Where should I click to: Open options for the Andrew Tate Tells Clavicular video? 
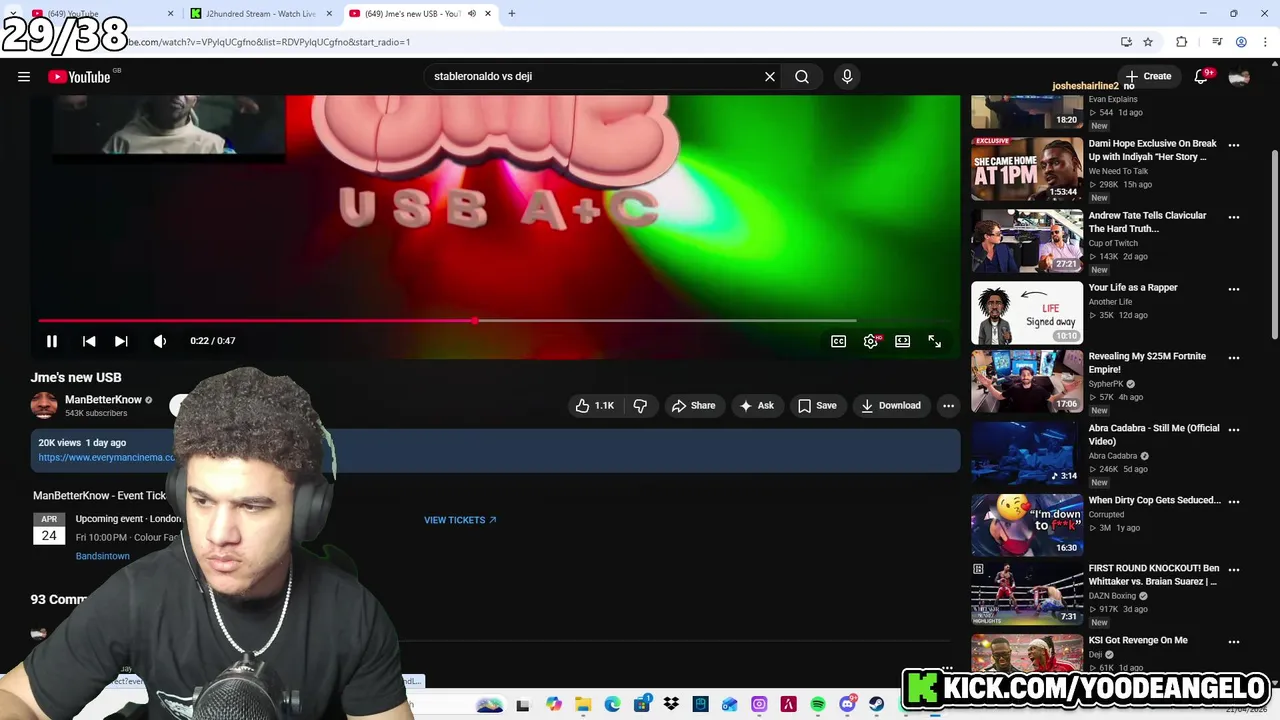point(1234,217)
